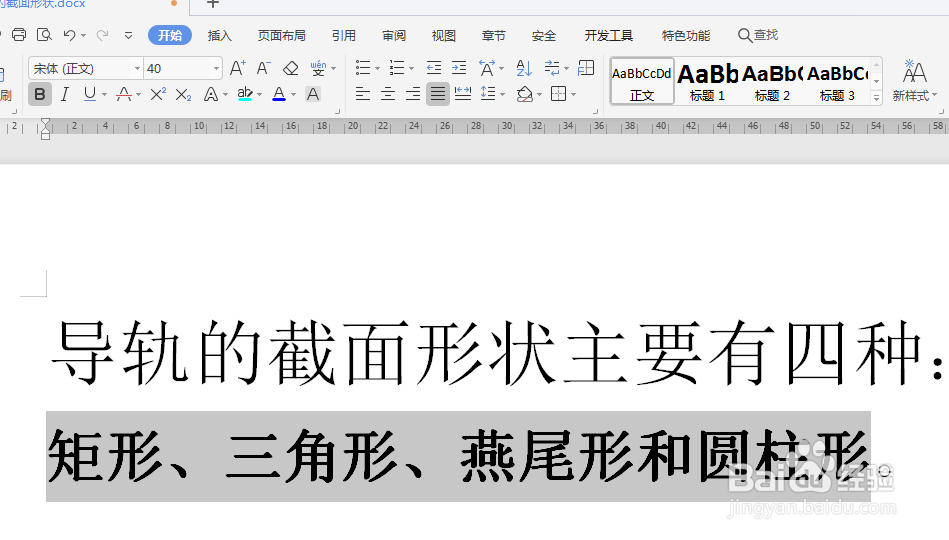Clear formatting with eraser icon
This screenshot has width=949, height=540.
pyautogui.click(x=291, y=68)
